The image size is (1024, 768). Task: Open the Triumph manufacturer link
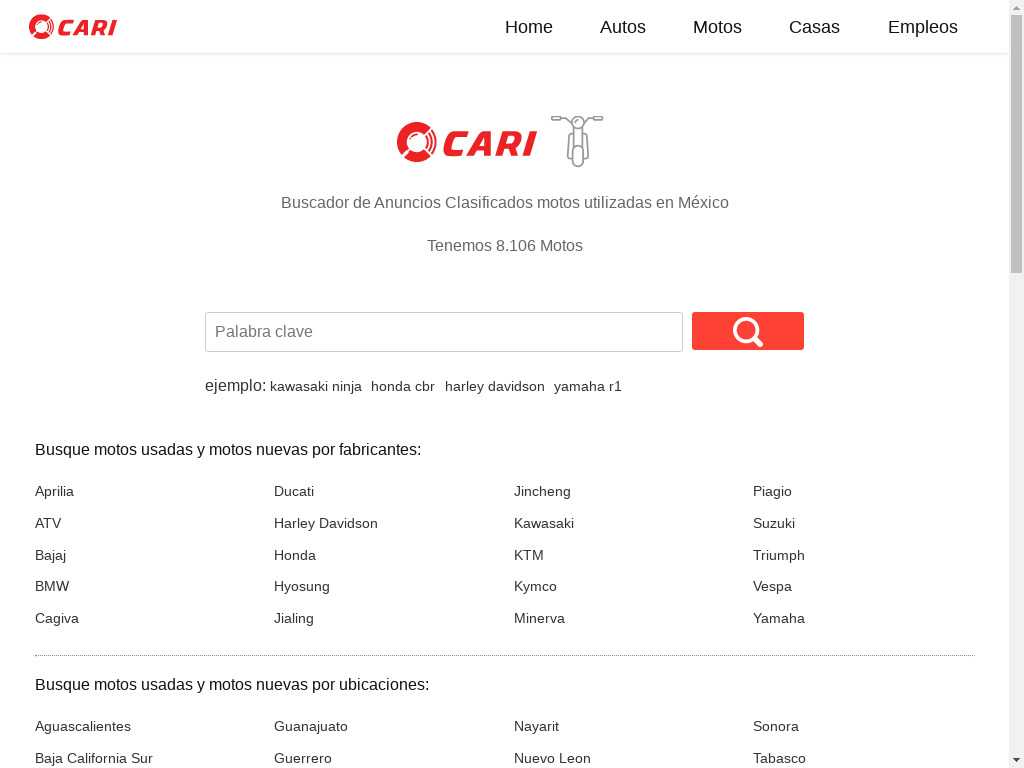(x=778, y=555)
